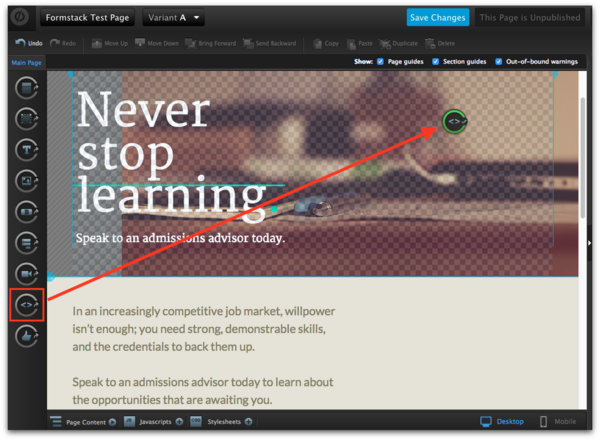Select the Section widget at sidebar top
The width and height of the screenshot is (600, 440).
[27, 88]
